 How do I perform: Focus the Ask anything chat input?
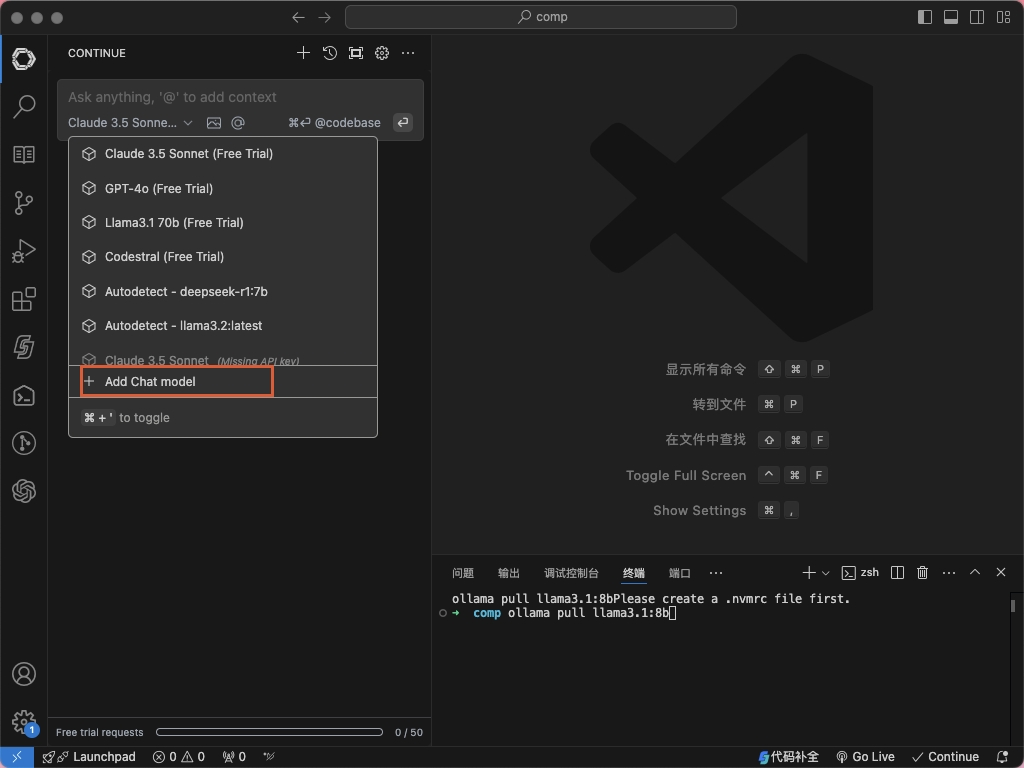(x=240, y=97)
